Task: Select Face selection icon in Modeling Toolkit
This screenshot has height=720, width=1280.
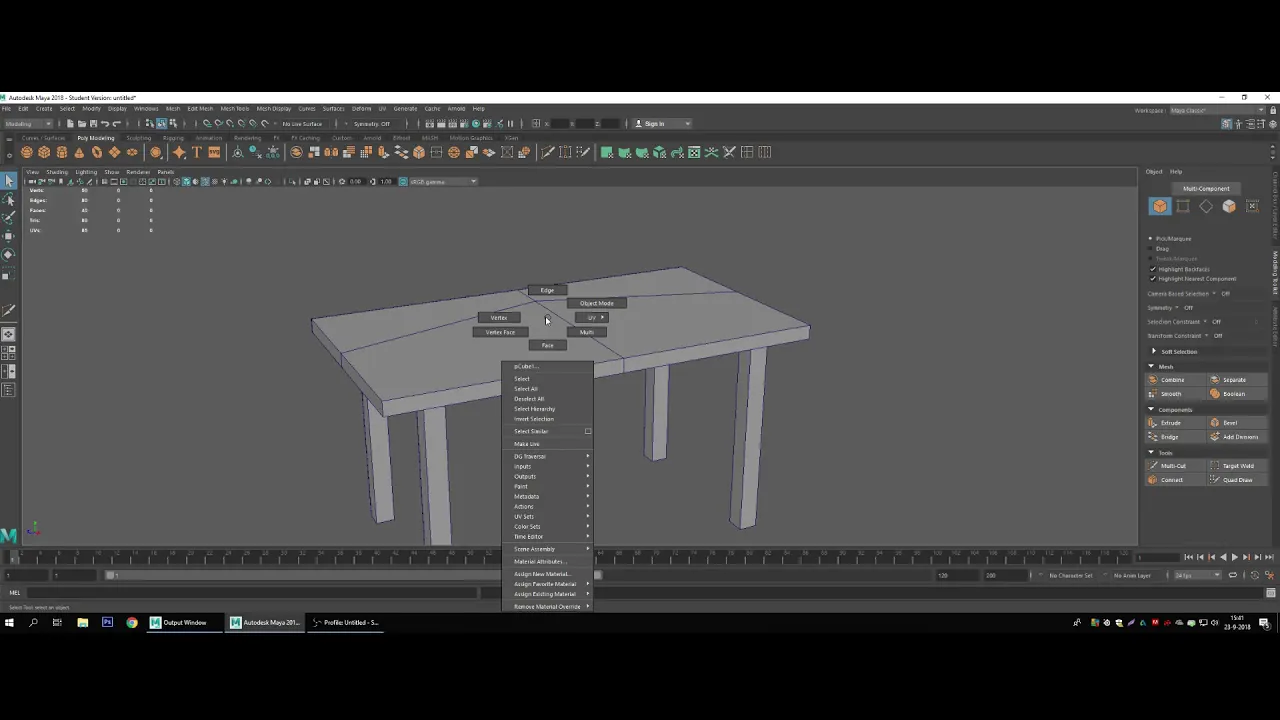Action: pos(1229,206)
